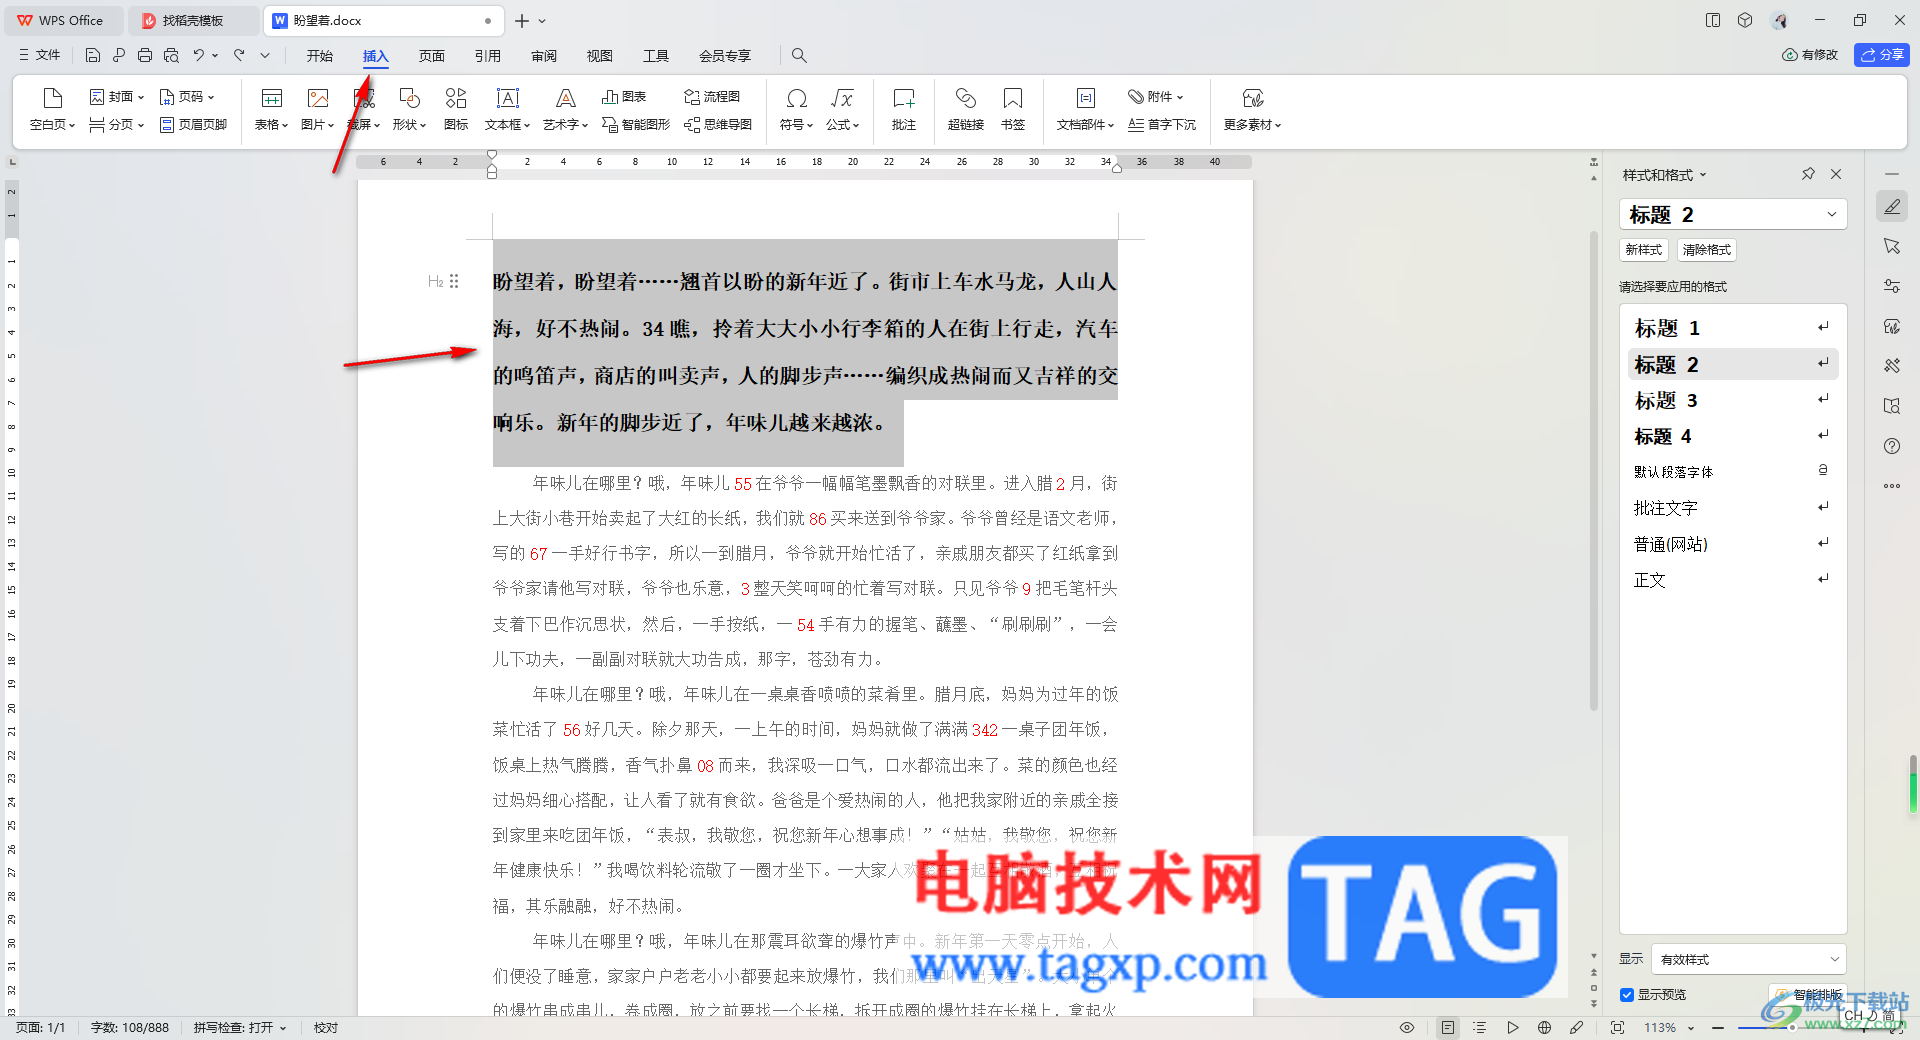Insert a 超链接 hyperlink
Screen dimensions: 1920x1040
965,109
